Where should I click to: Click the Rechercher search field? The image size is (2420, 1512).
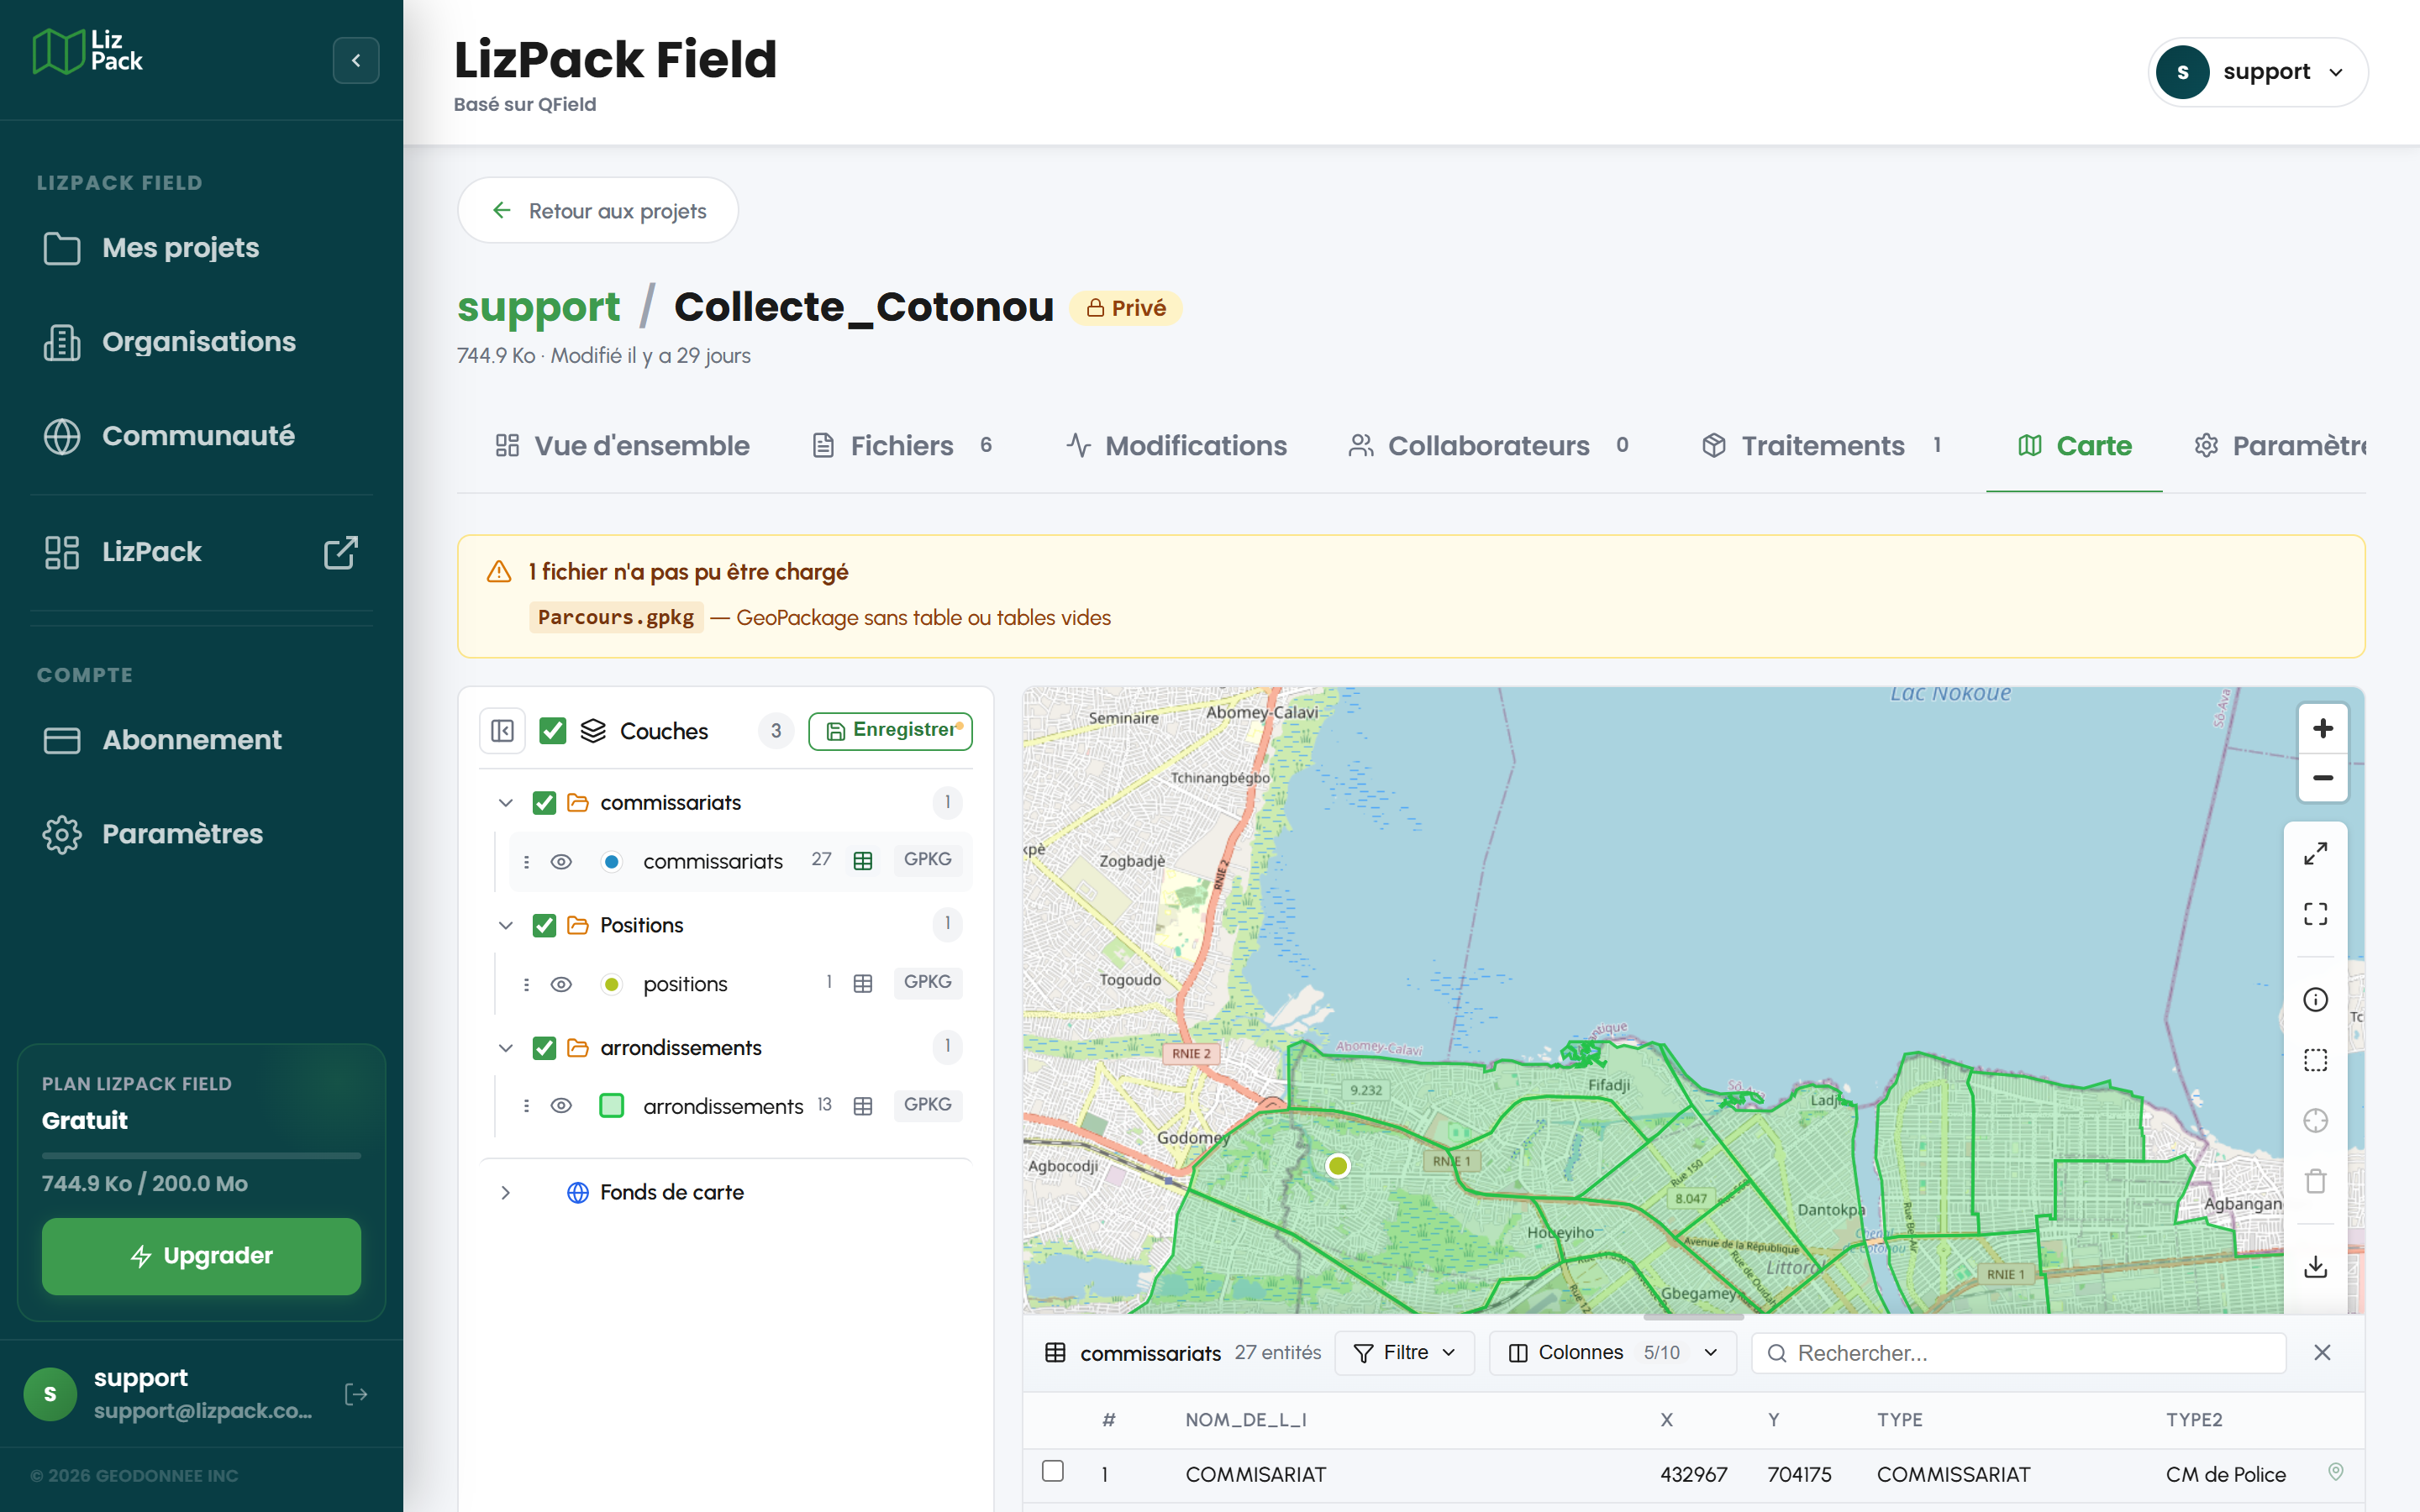[x=2018, y=1353]
